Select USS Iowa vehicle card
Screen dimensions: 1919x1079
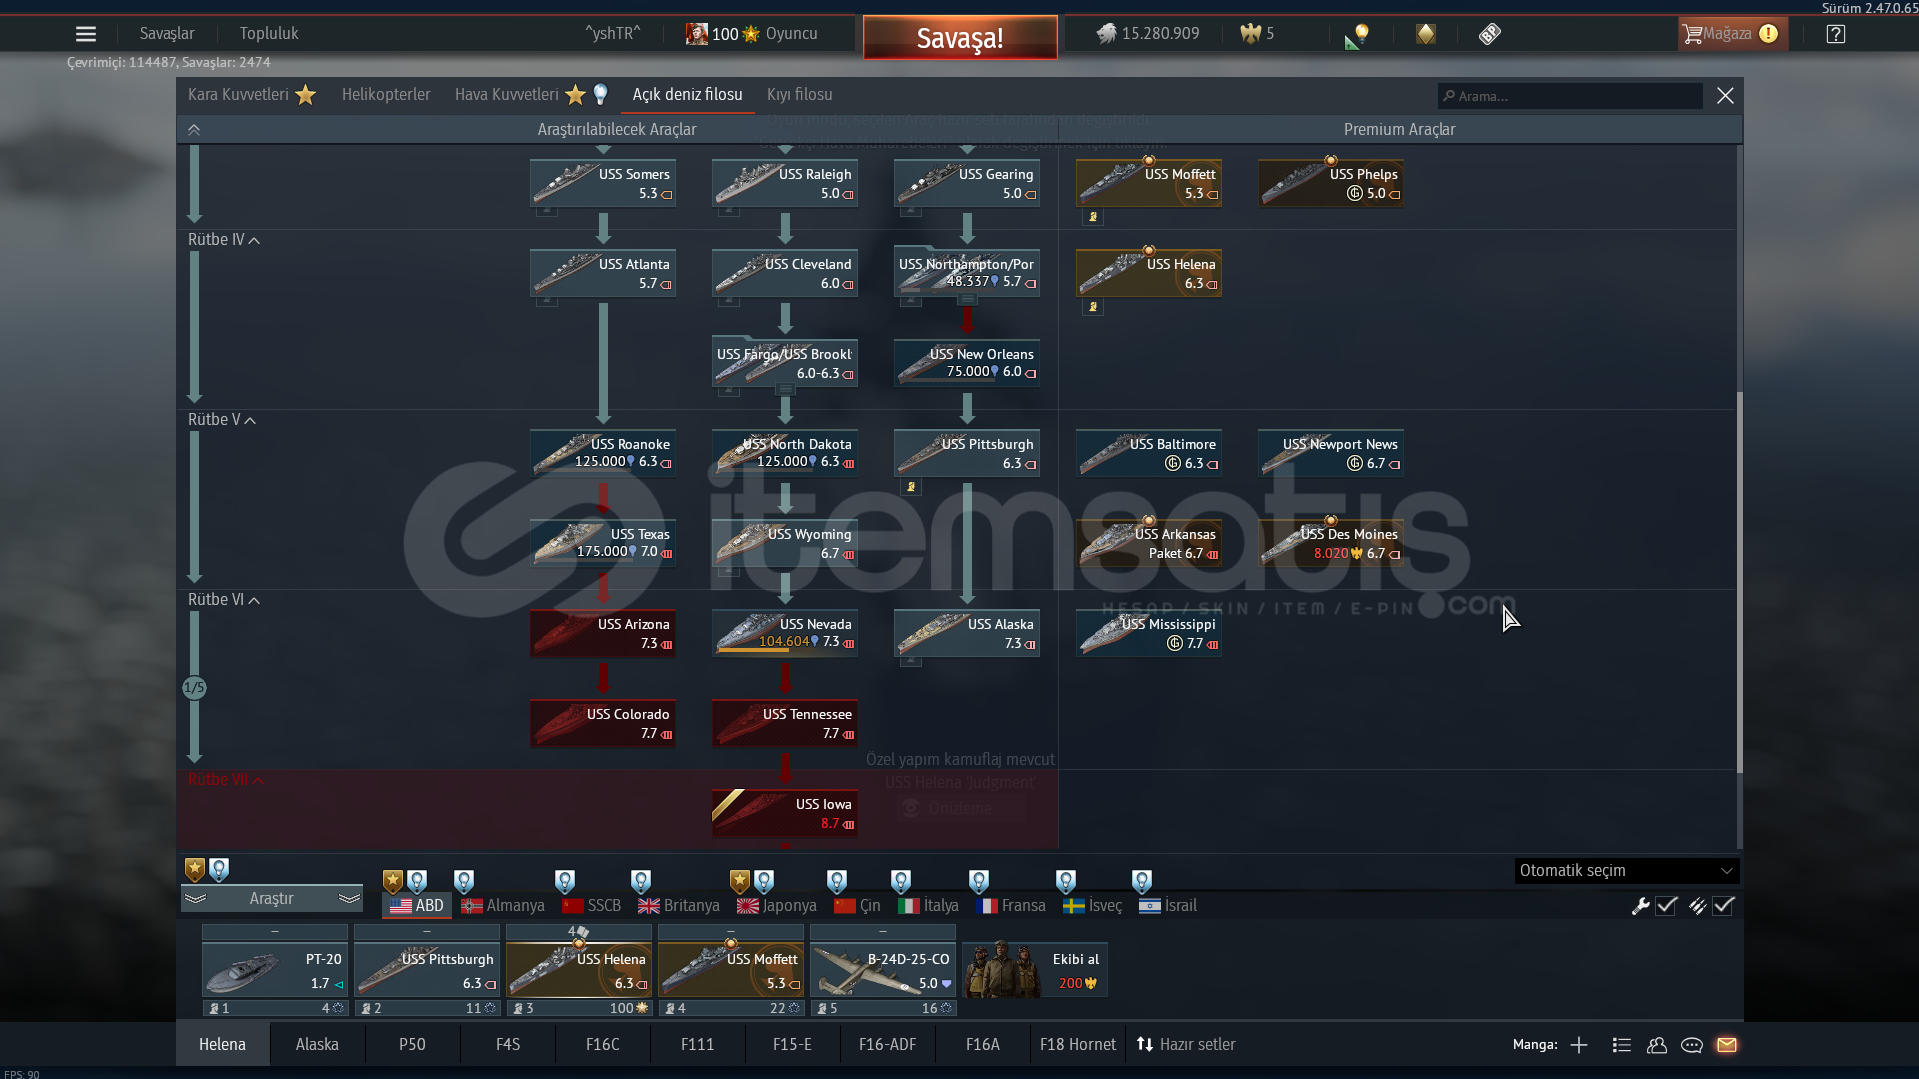tap(785, 812)
